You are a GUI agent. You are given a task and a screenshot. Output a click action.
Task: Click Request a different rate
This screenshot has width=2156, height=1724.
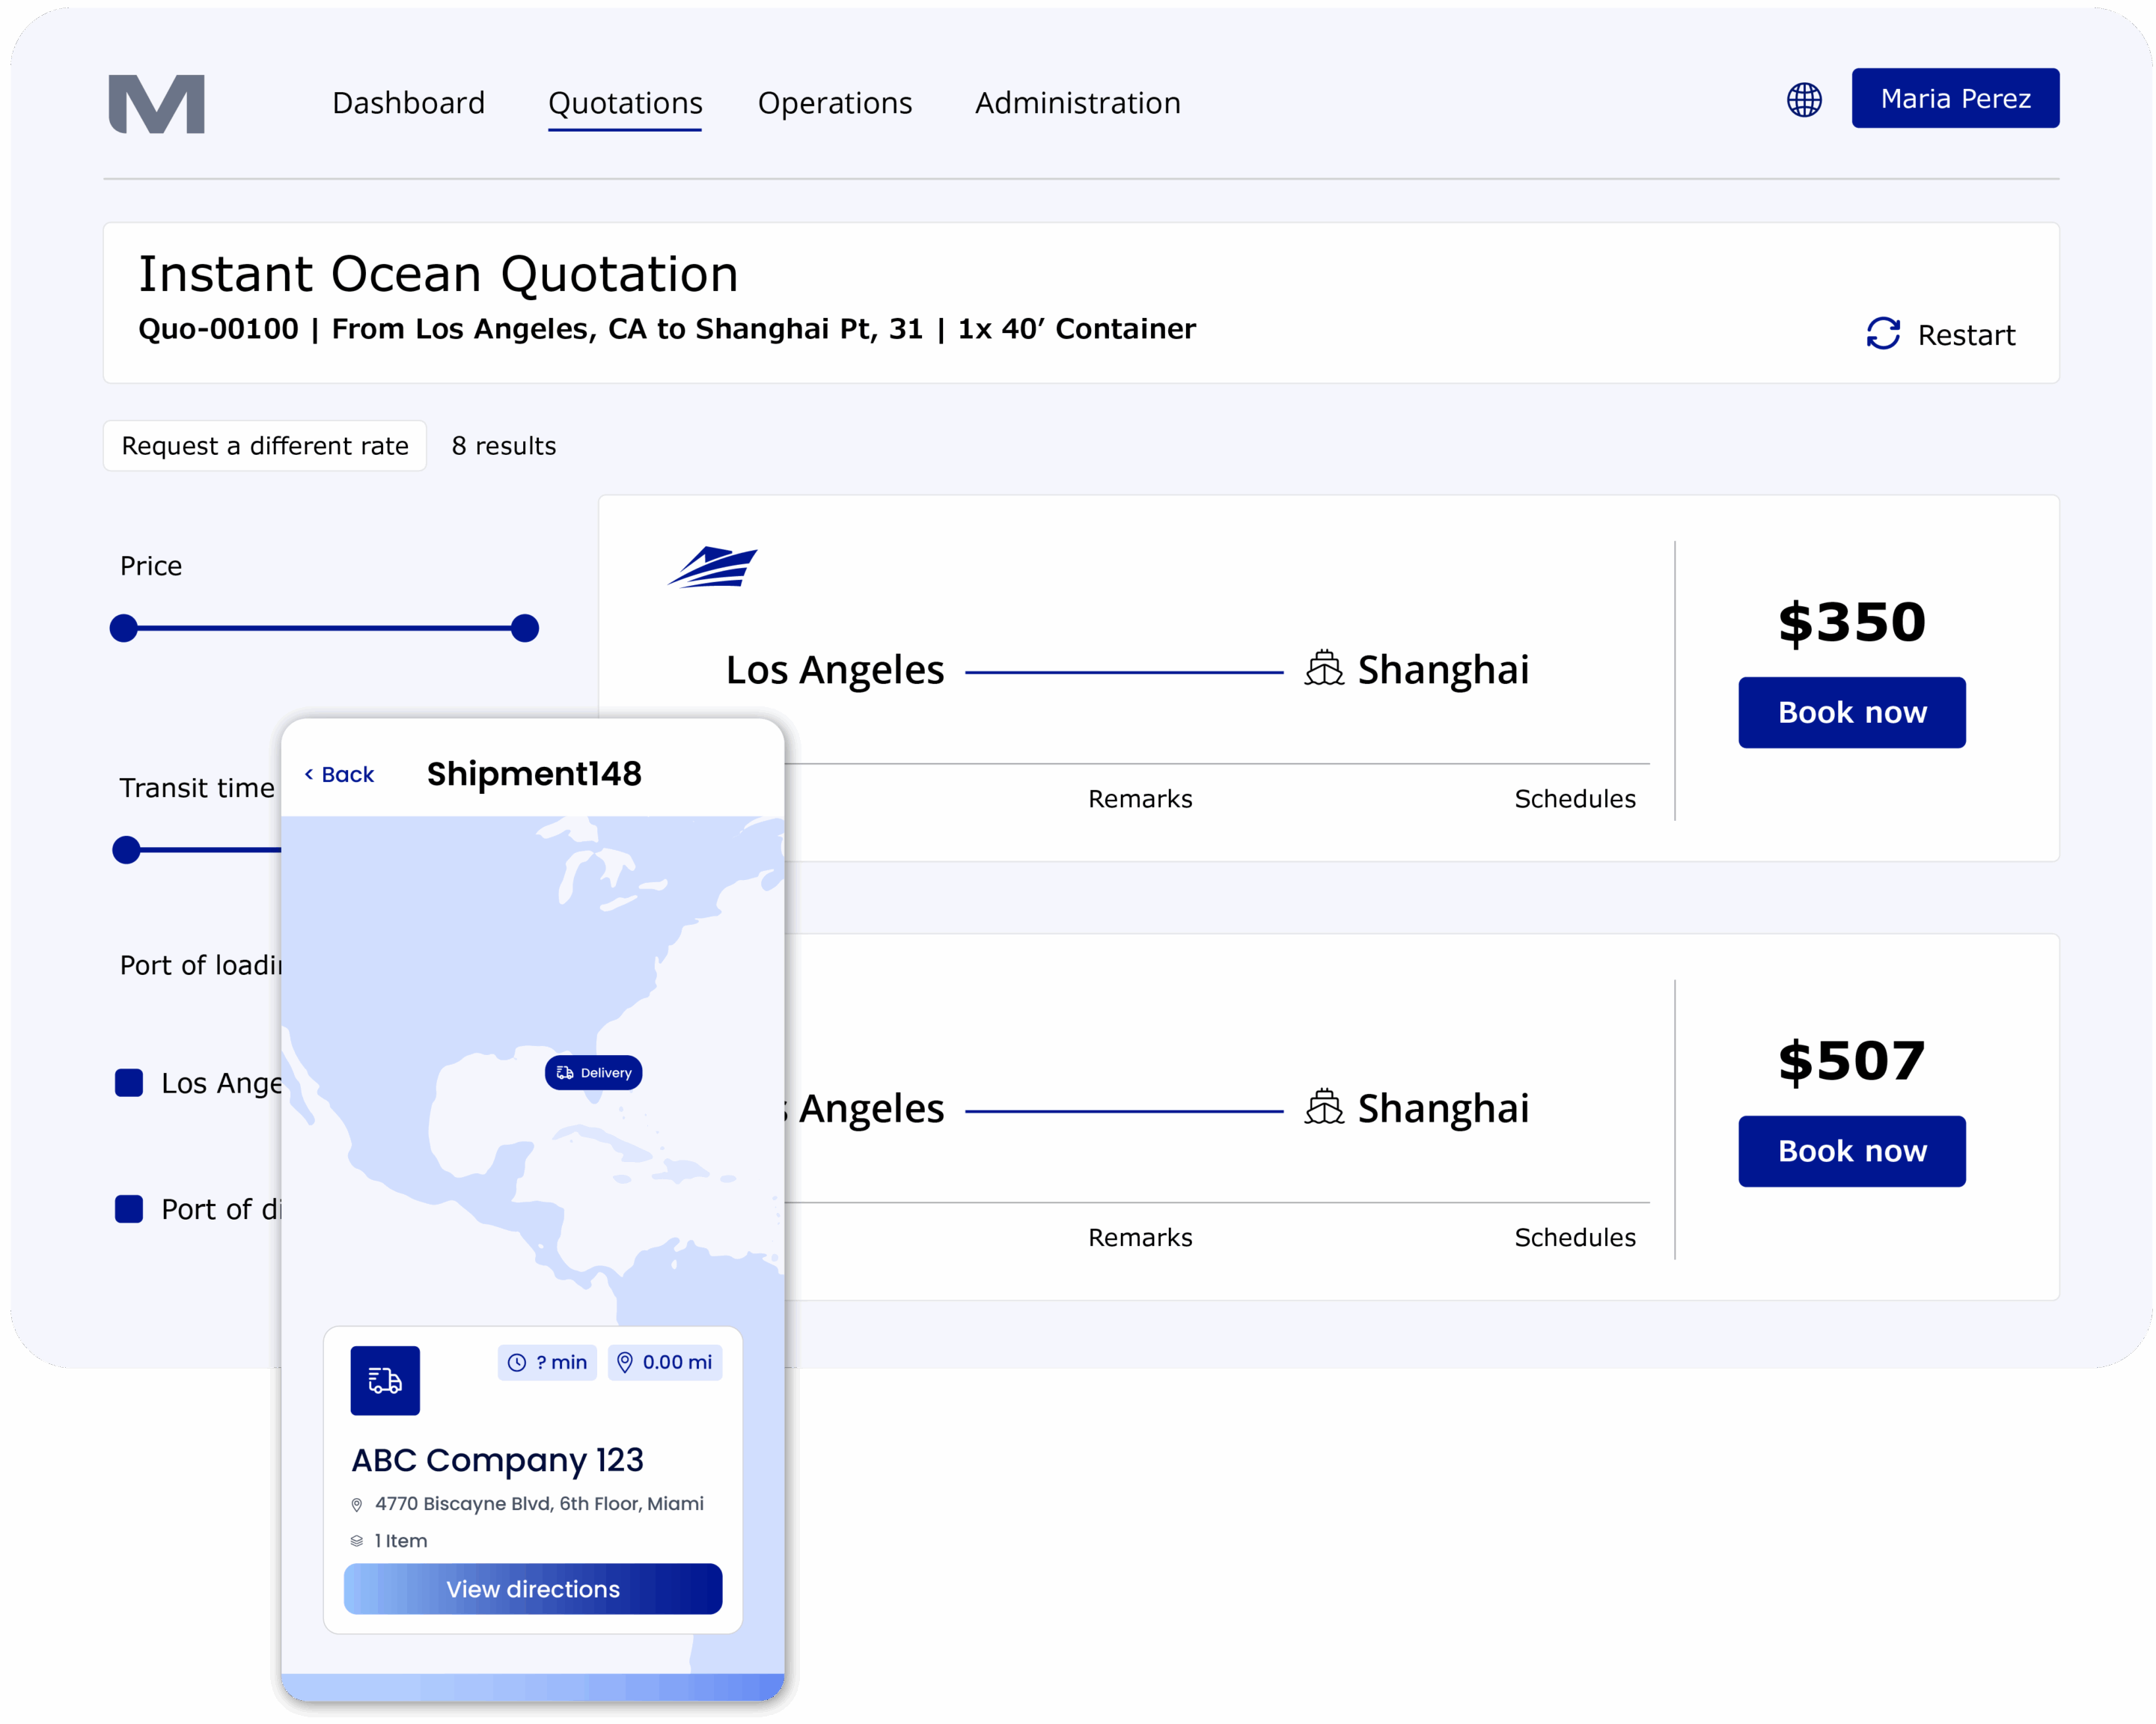[265, 446]
